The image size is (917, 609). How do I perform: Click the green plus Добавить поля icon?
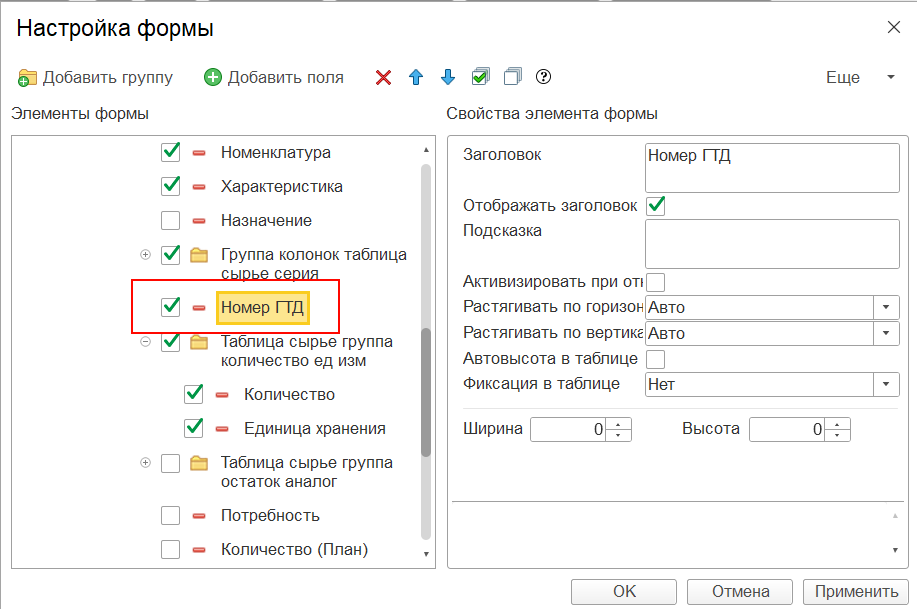(213, 77)
